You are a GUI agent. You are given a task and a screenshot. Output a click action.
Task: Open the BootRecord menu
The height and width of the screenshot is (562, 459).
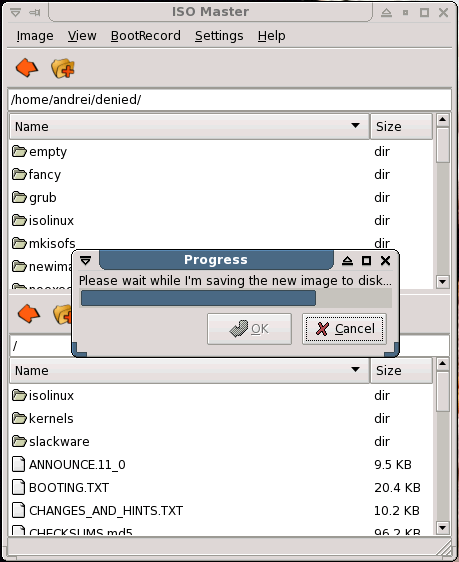[146, 36]
